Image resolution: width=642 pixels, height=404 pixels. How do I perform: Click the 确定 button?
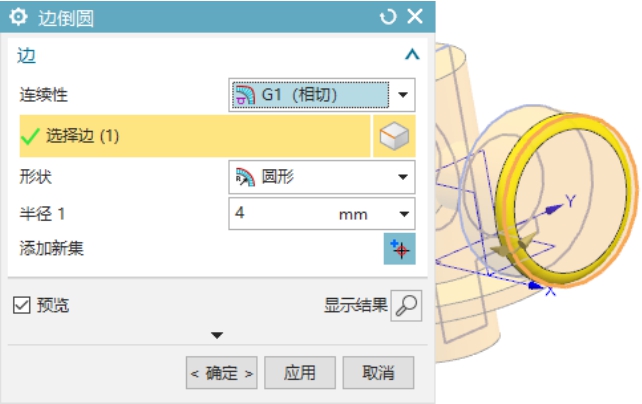click(x=222, y=373)
